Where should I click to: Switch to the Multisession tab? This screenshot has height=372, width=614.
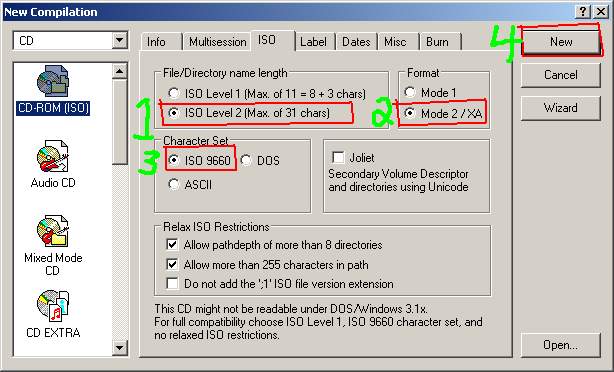217,42
